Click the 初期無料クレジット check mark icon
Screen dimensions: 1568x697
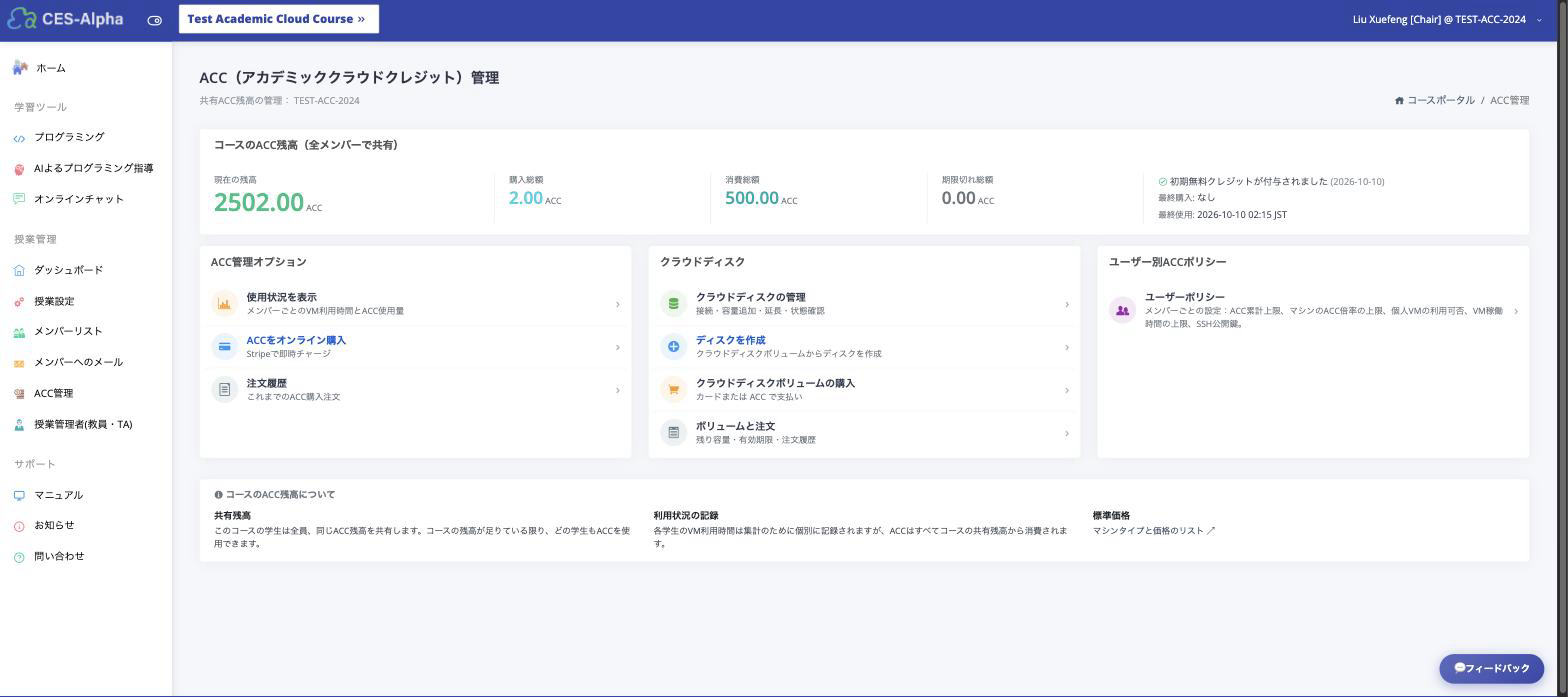coord(1163,182)
